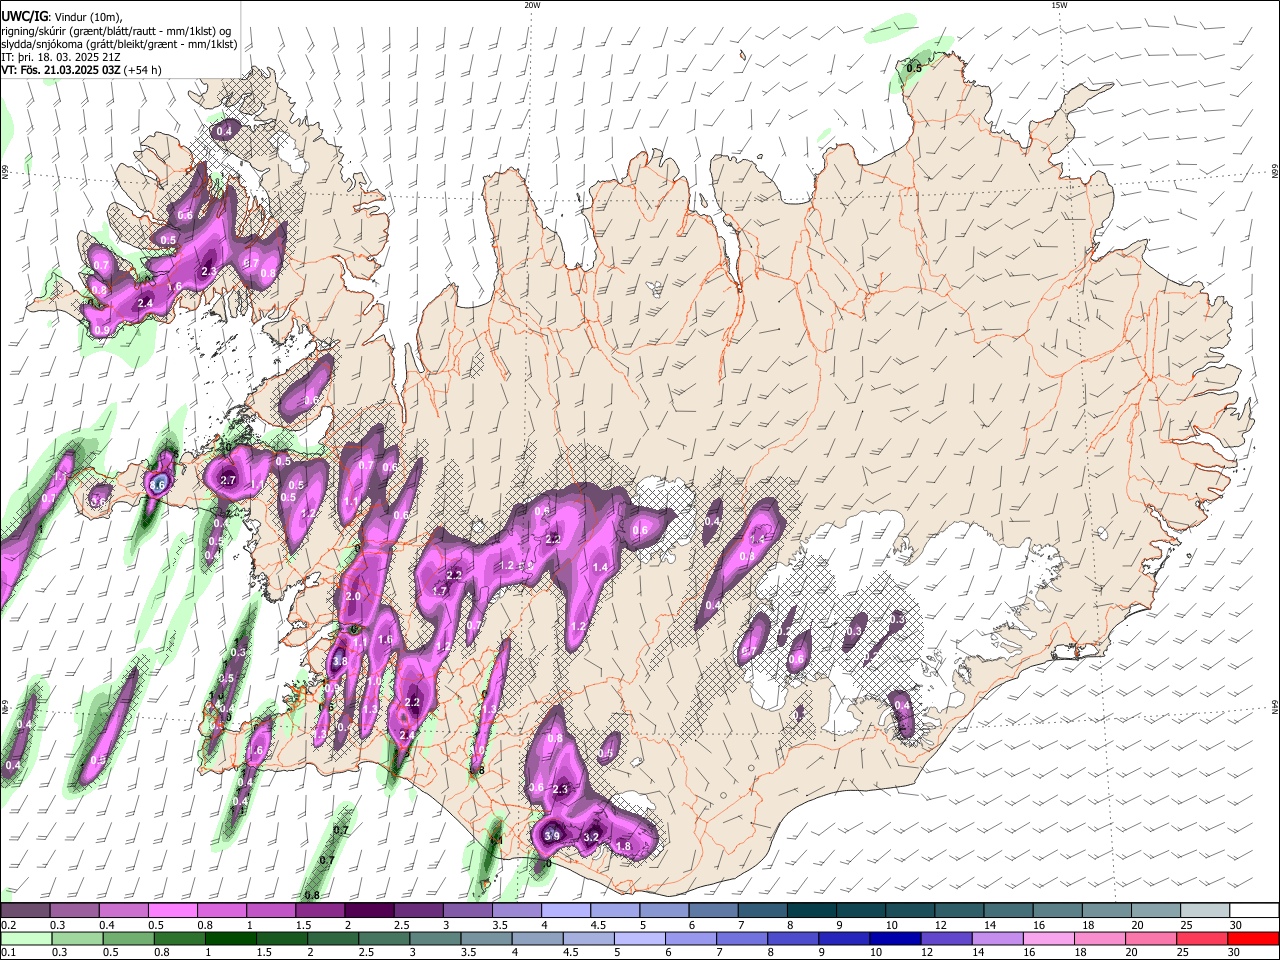Pick the dull mauve 0.2 snow legend swatch
The image size is (1280, 960).
[x=25, y=910]
